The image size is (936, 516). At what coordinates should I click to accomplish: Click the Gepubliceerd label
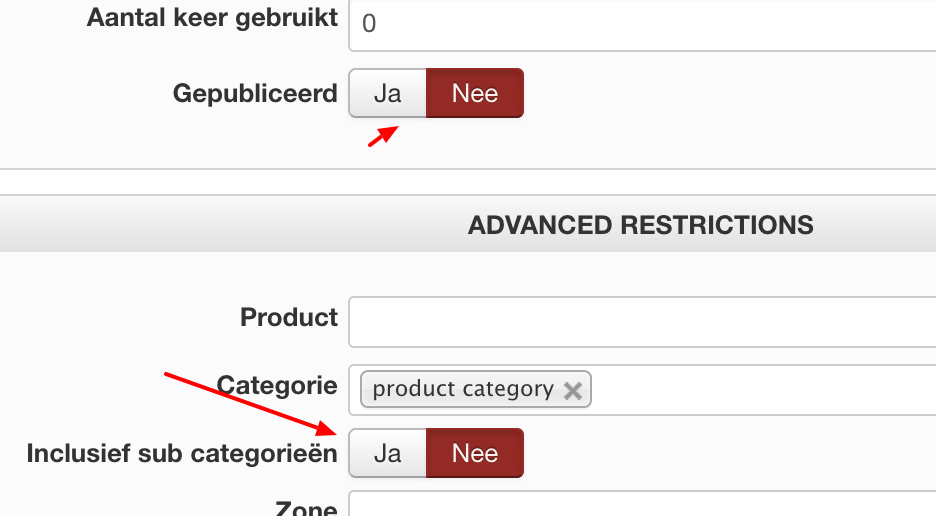tap(255, 93)
